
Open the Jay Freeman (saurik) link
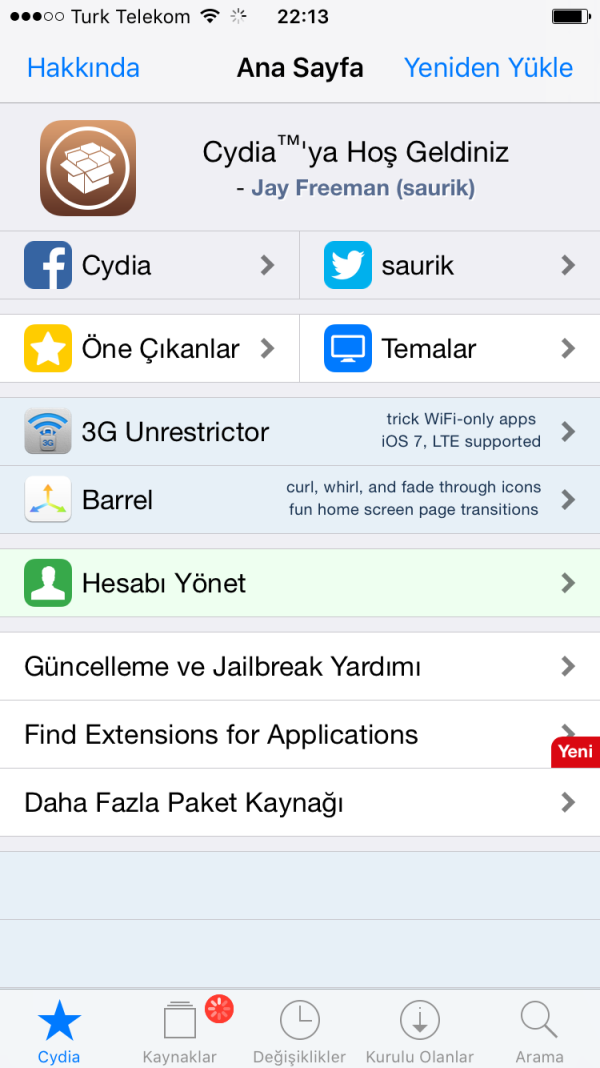[363, 188]
